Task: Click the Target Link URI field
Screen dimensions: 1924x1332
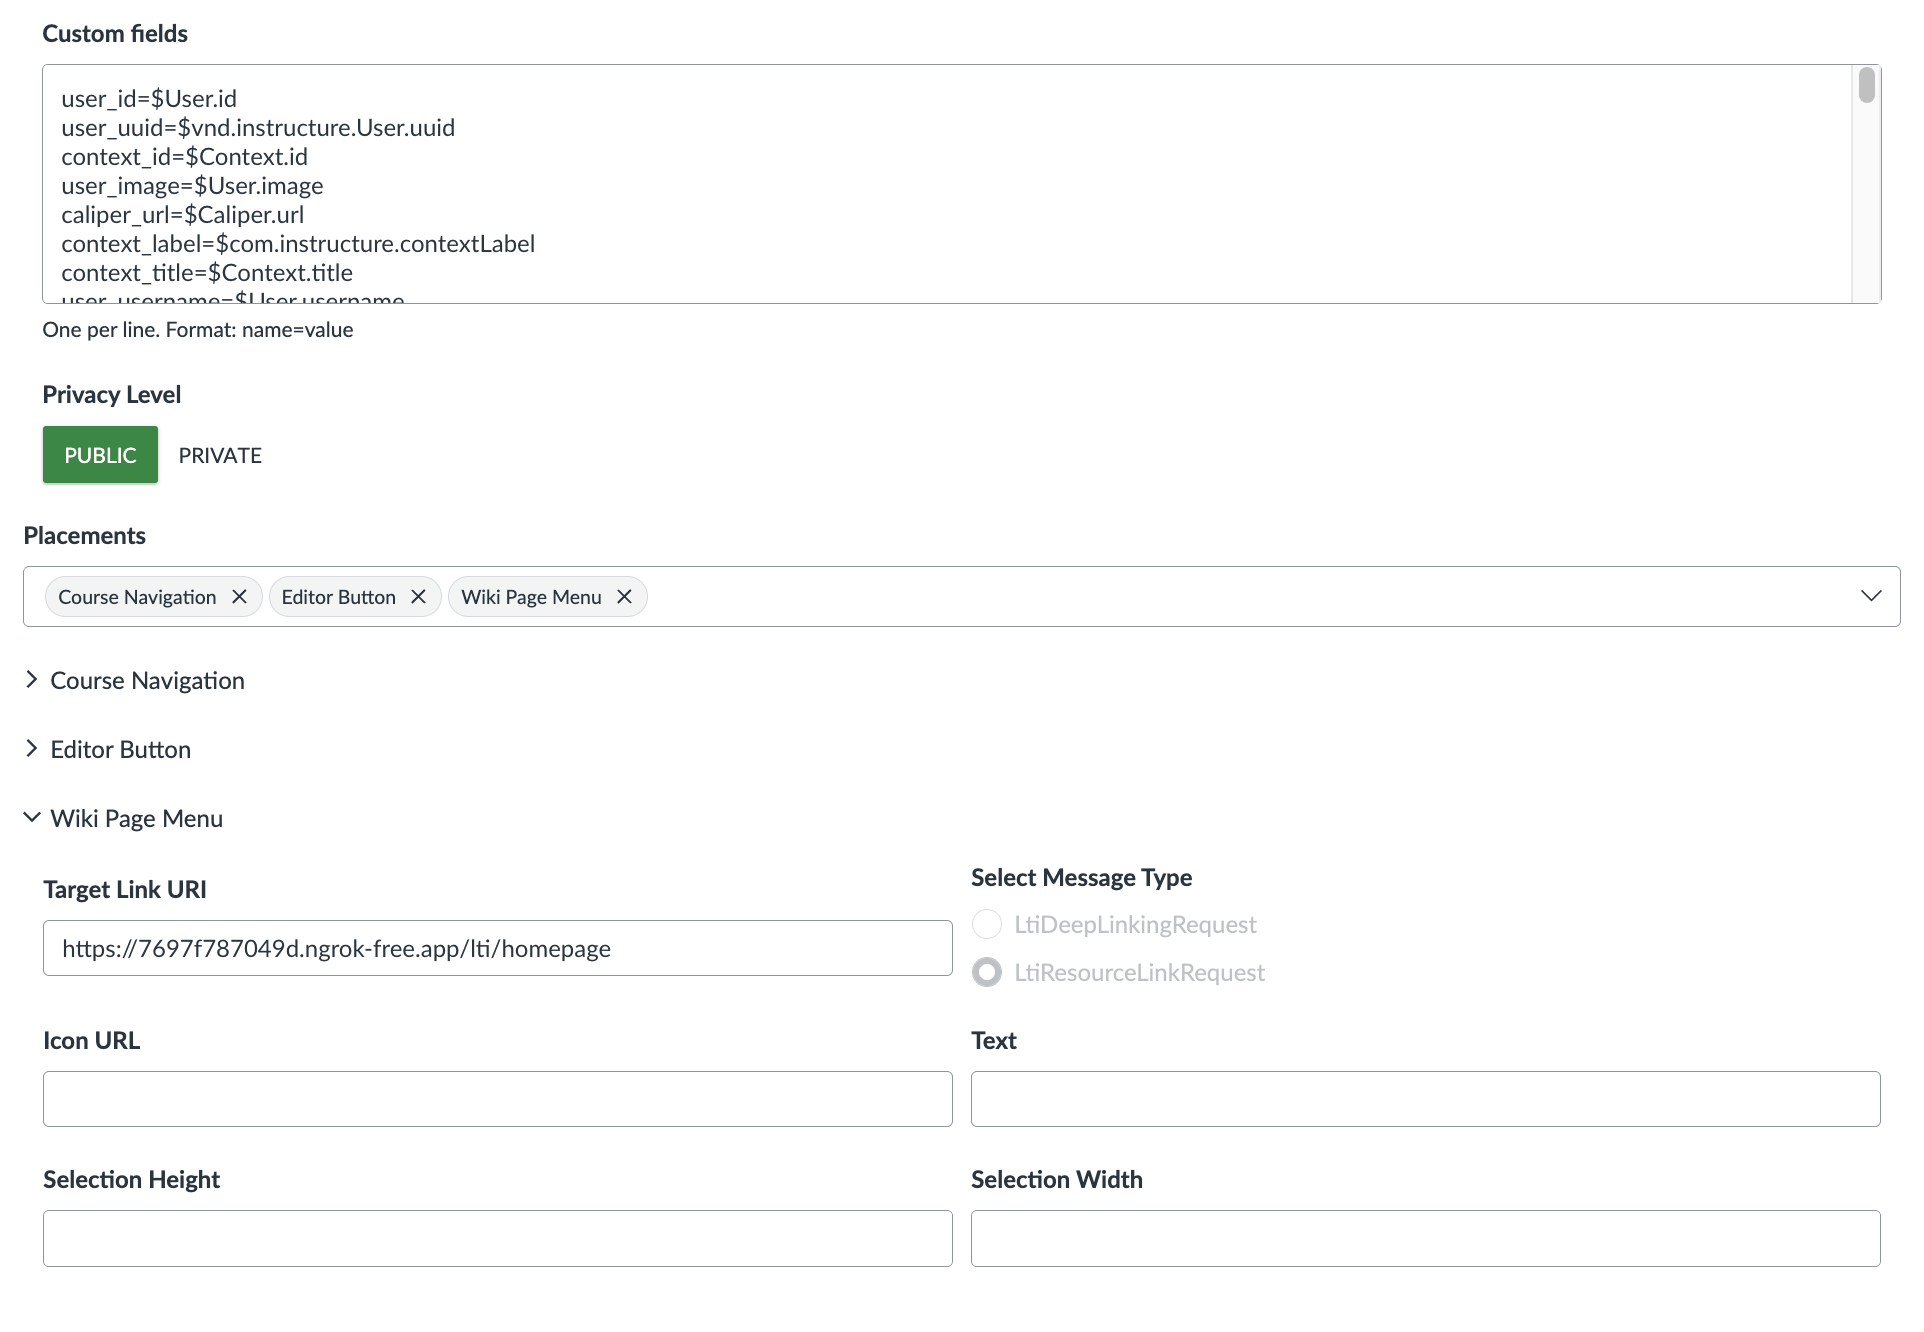Action: point(497,947)
